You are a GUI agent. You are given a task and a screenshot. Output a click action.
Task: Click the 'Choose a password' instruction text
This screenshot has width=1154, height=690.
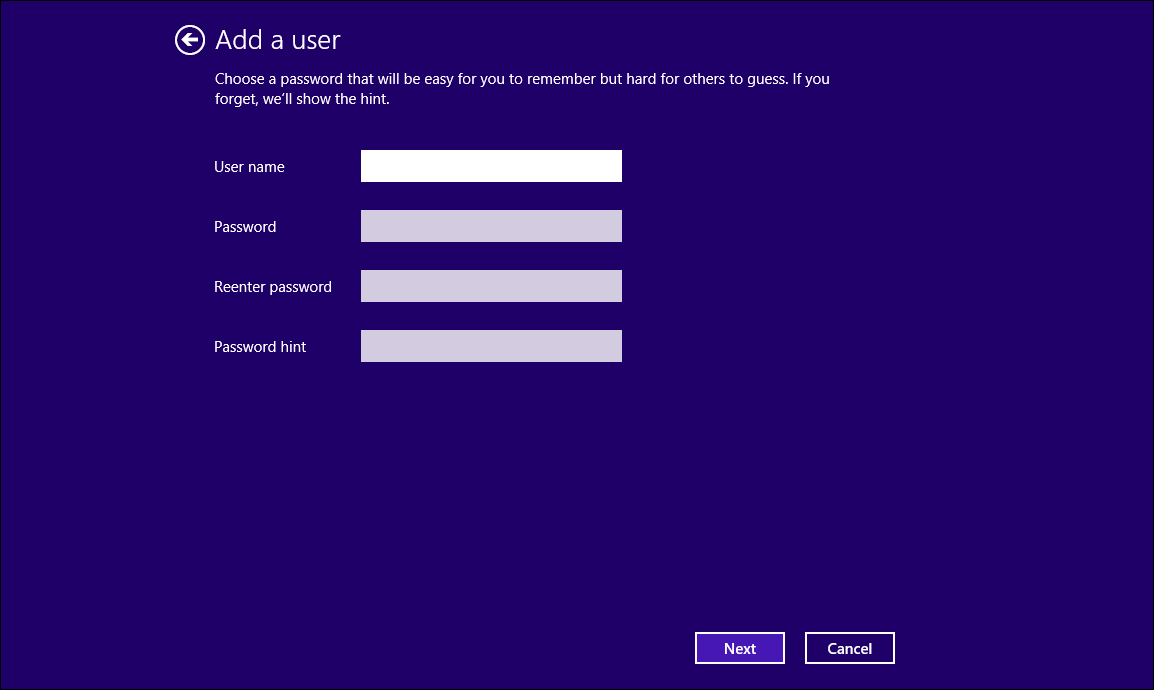(522, 88)
